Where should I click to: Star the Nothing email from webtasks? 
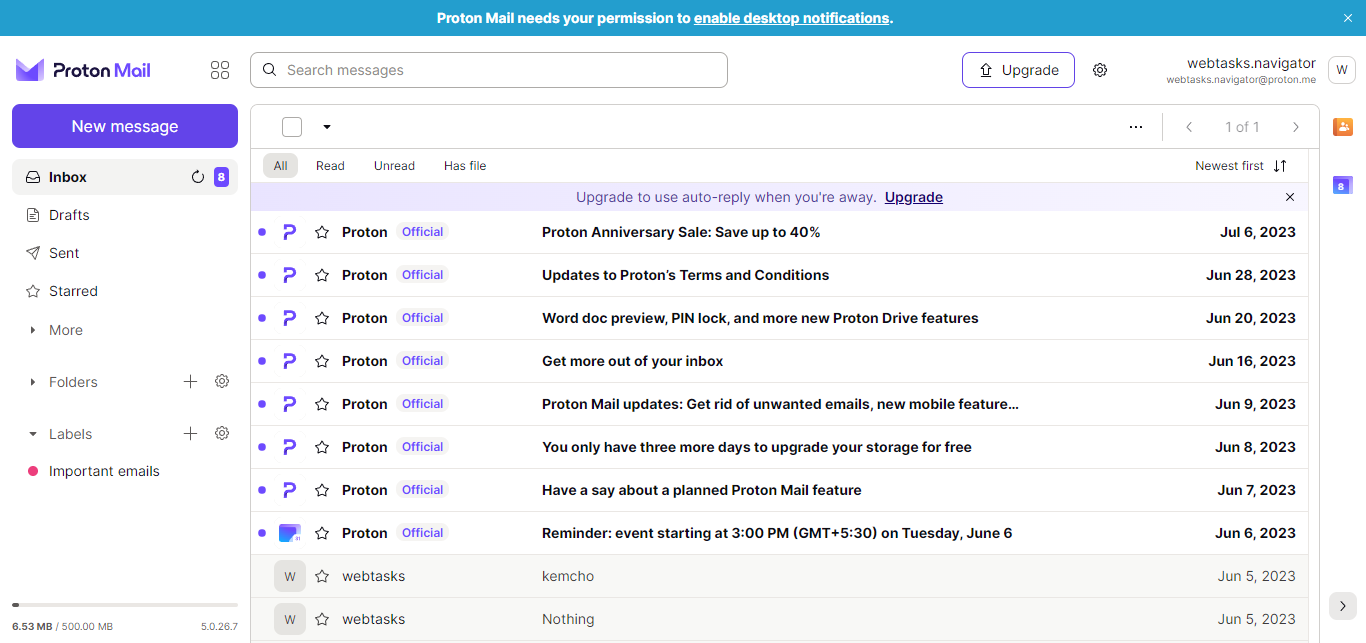pos(322,619)
